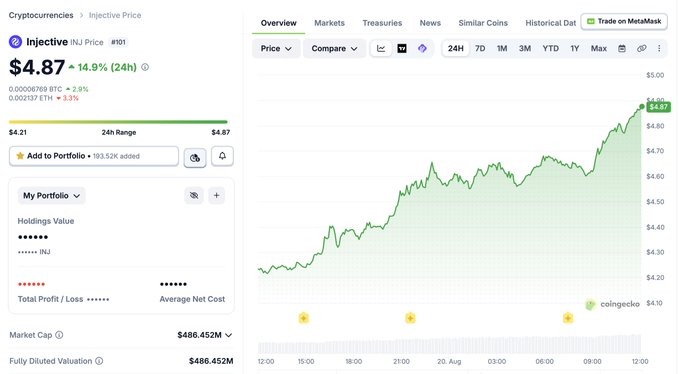Click the purple diamond chart icon
Screen dimensions: 679x374
click(422, 48)
